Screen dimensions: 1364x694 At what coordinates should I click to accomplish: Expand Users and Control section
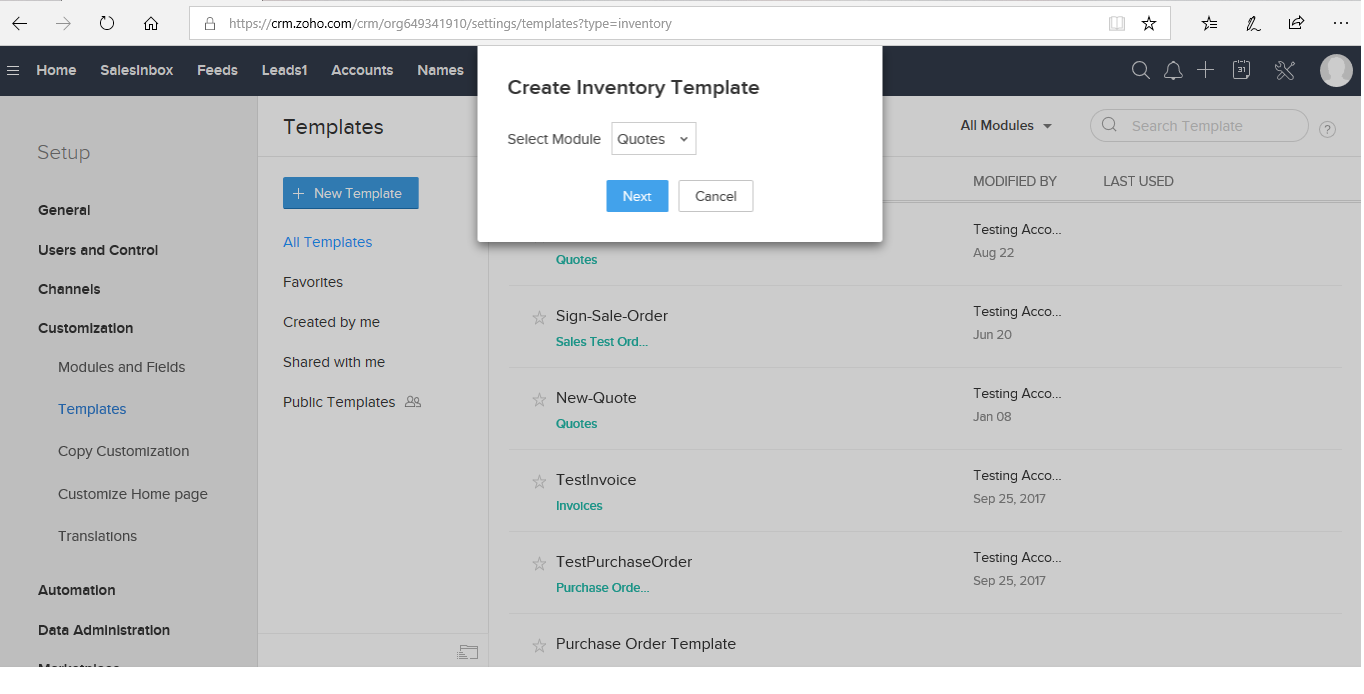tap(98, 250)
